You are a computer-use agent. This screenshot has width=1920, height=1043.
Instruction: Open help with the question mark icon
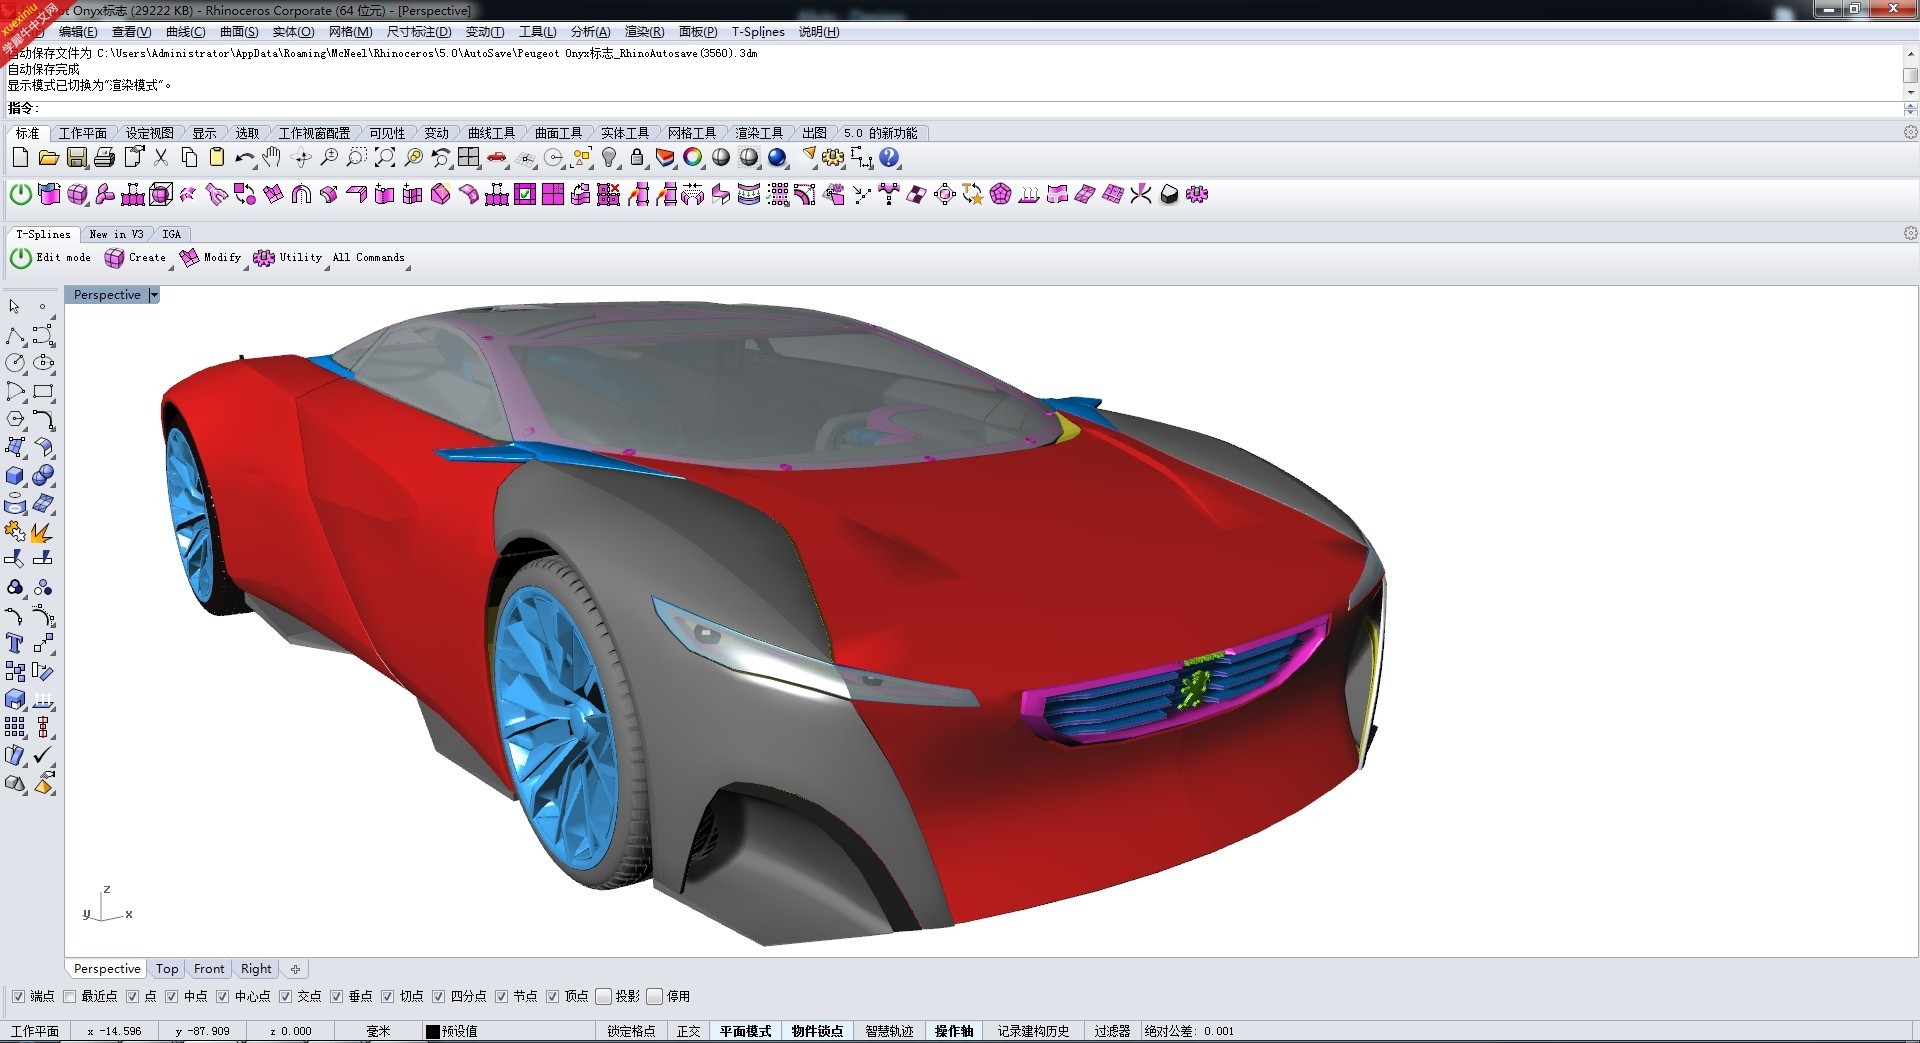[x=889, y=158]
